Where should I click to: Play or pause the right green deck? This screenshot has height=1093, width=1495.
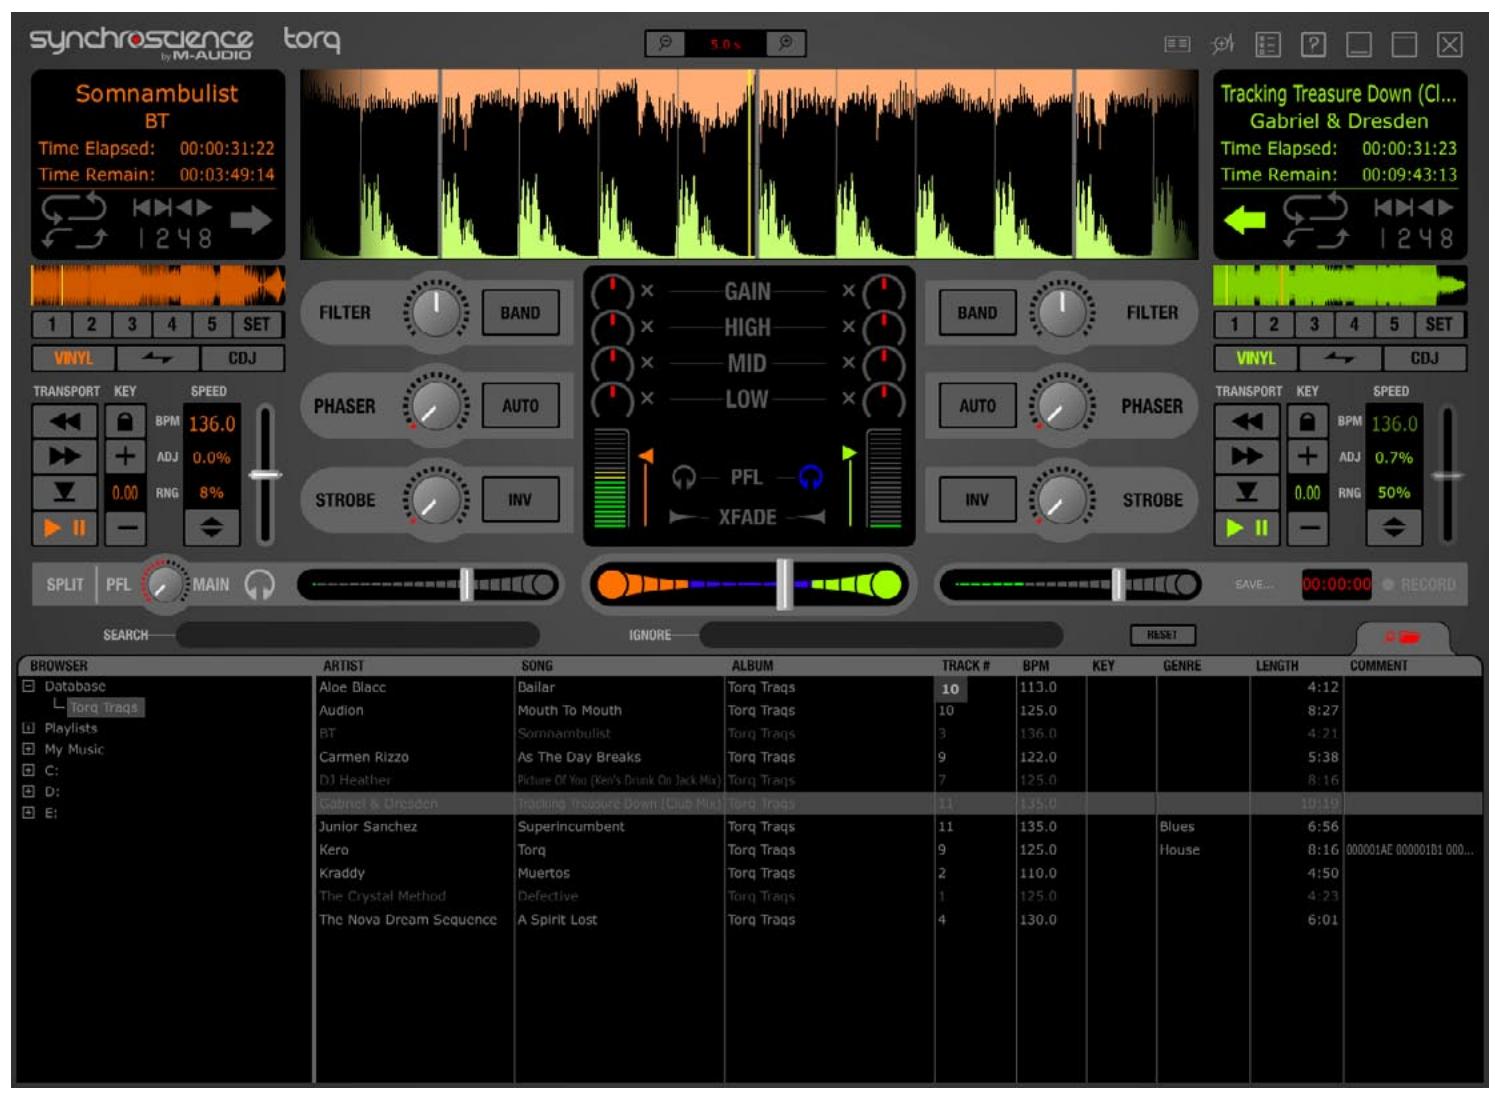click(x=1247, y=527)
